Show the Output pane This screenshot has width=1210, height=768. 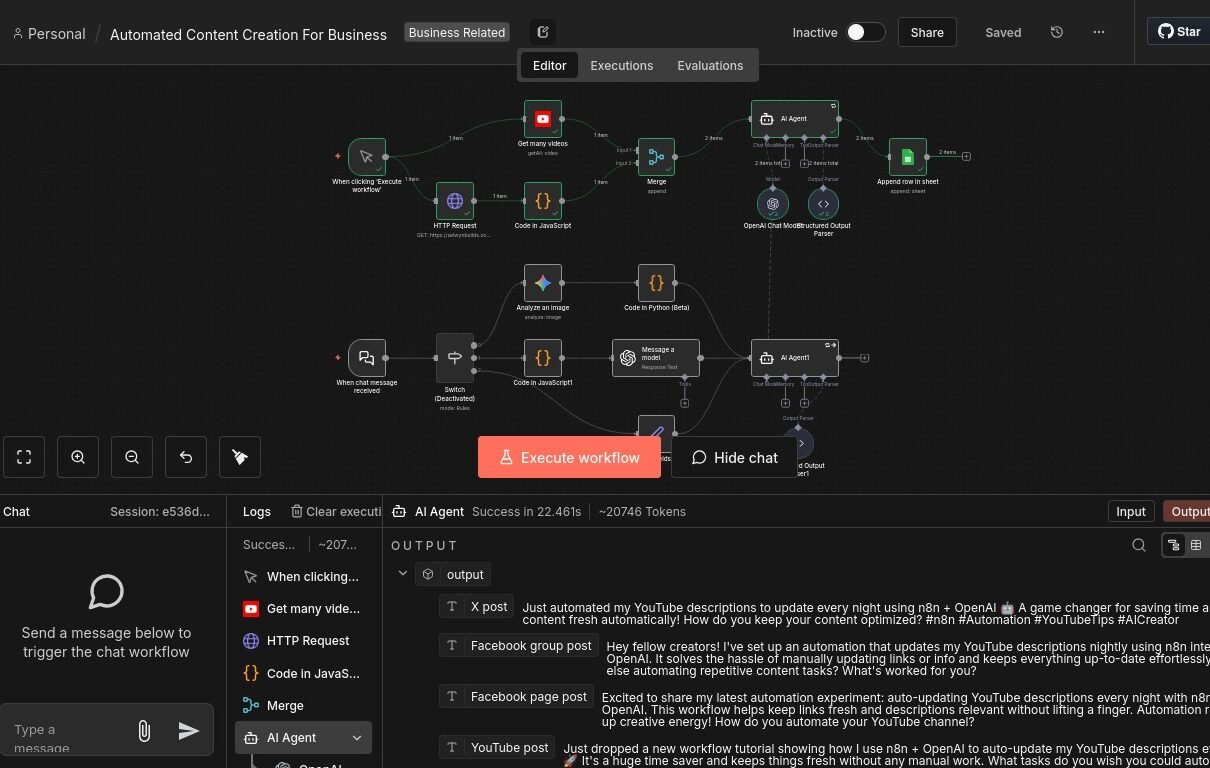[1188, 511]
